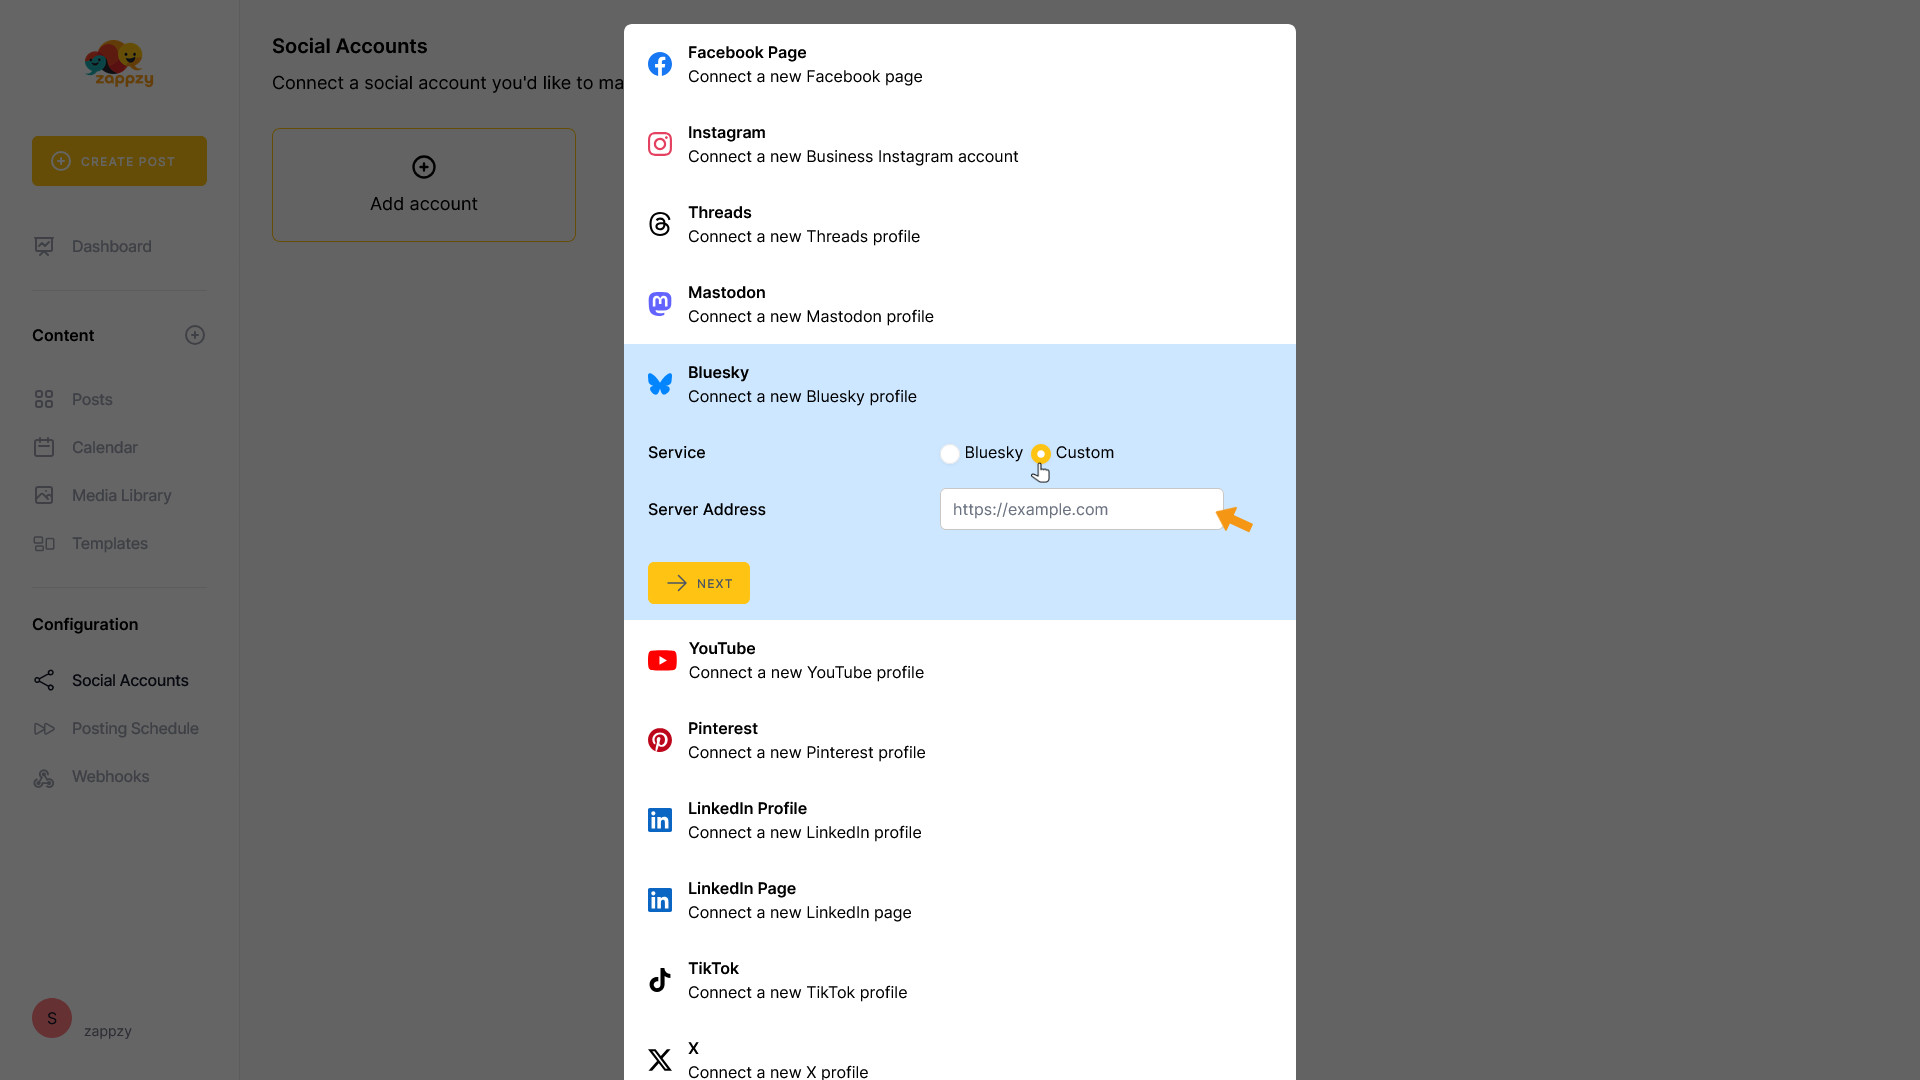Click the Zappzy logo in sidebar
The image size is (1920, 1080).
(119, 64)
